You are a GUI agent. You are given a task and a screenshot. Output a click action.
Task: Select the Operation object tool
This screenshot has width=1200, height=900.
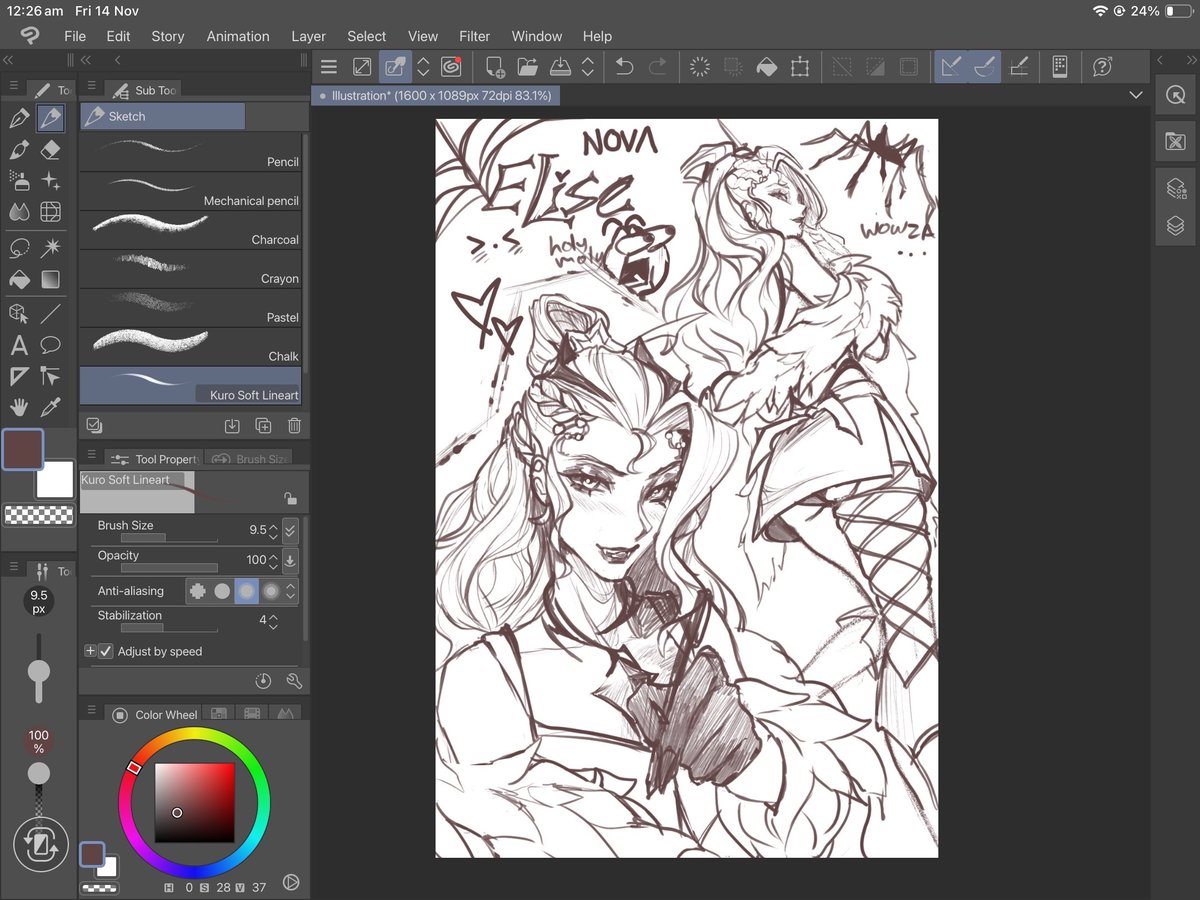pos(19,314)
